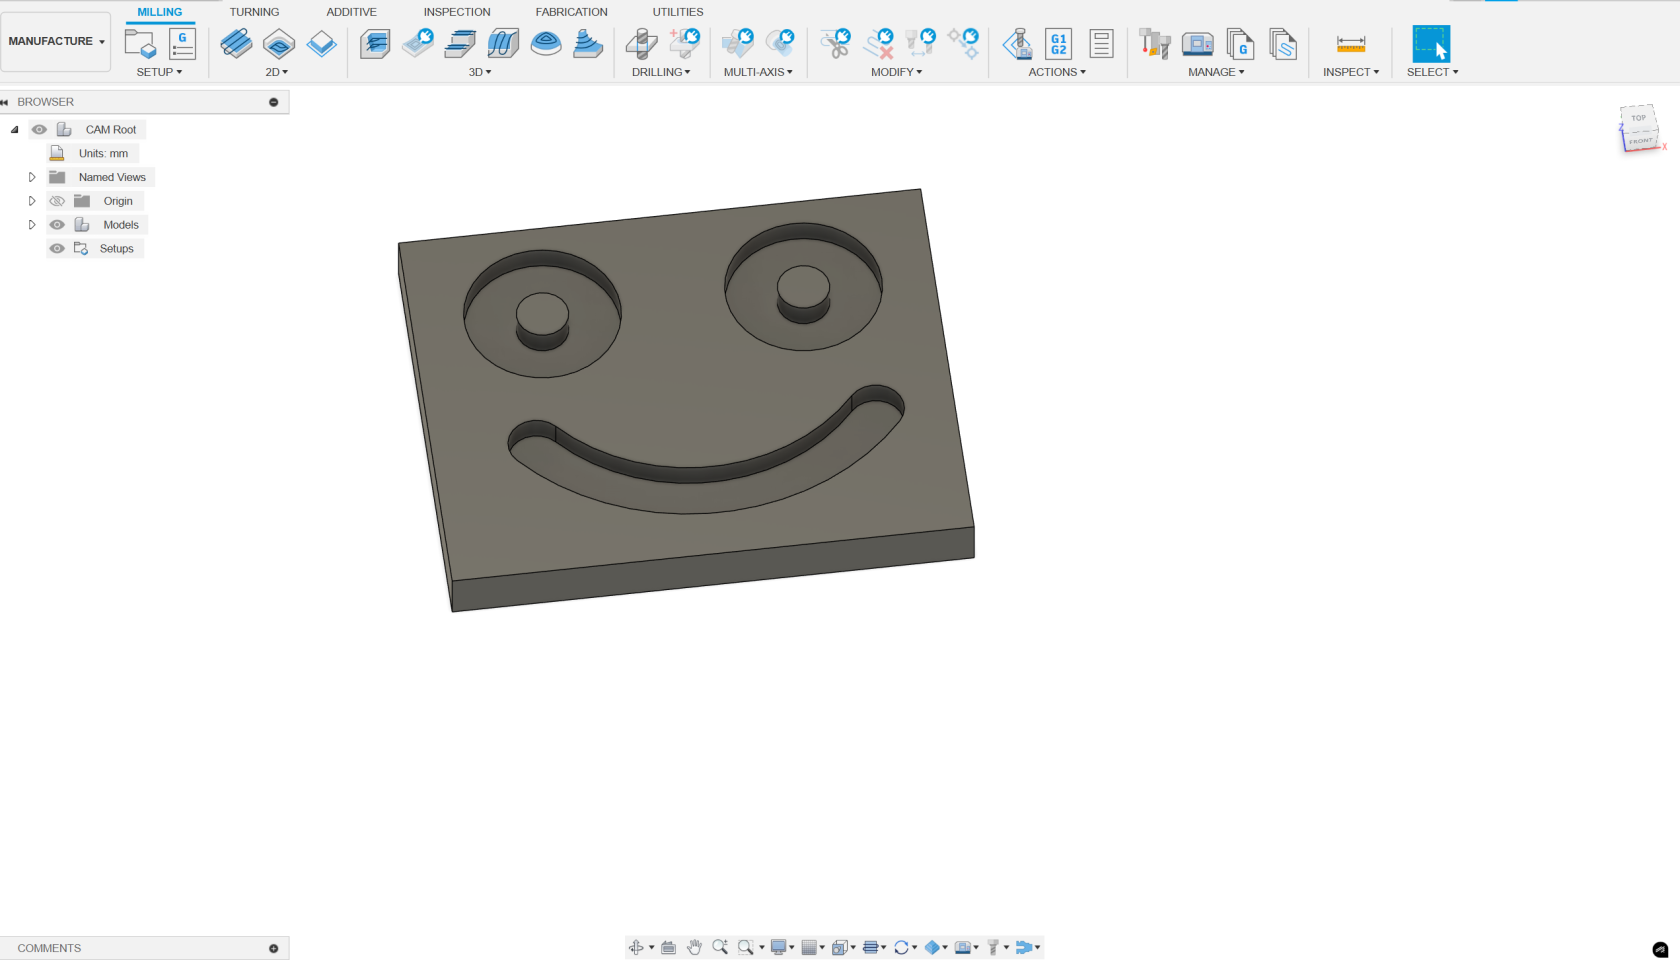This screenshot has width=1680, height=960.
Task: Open the SELECT dropdown menu
Action: tap(1432, 72)
